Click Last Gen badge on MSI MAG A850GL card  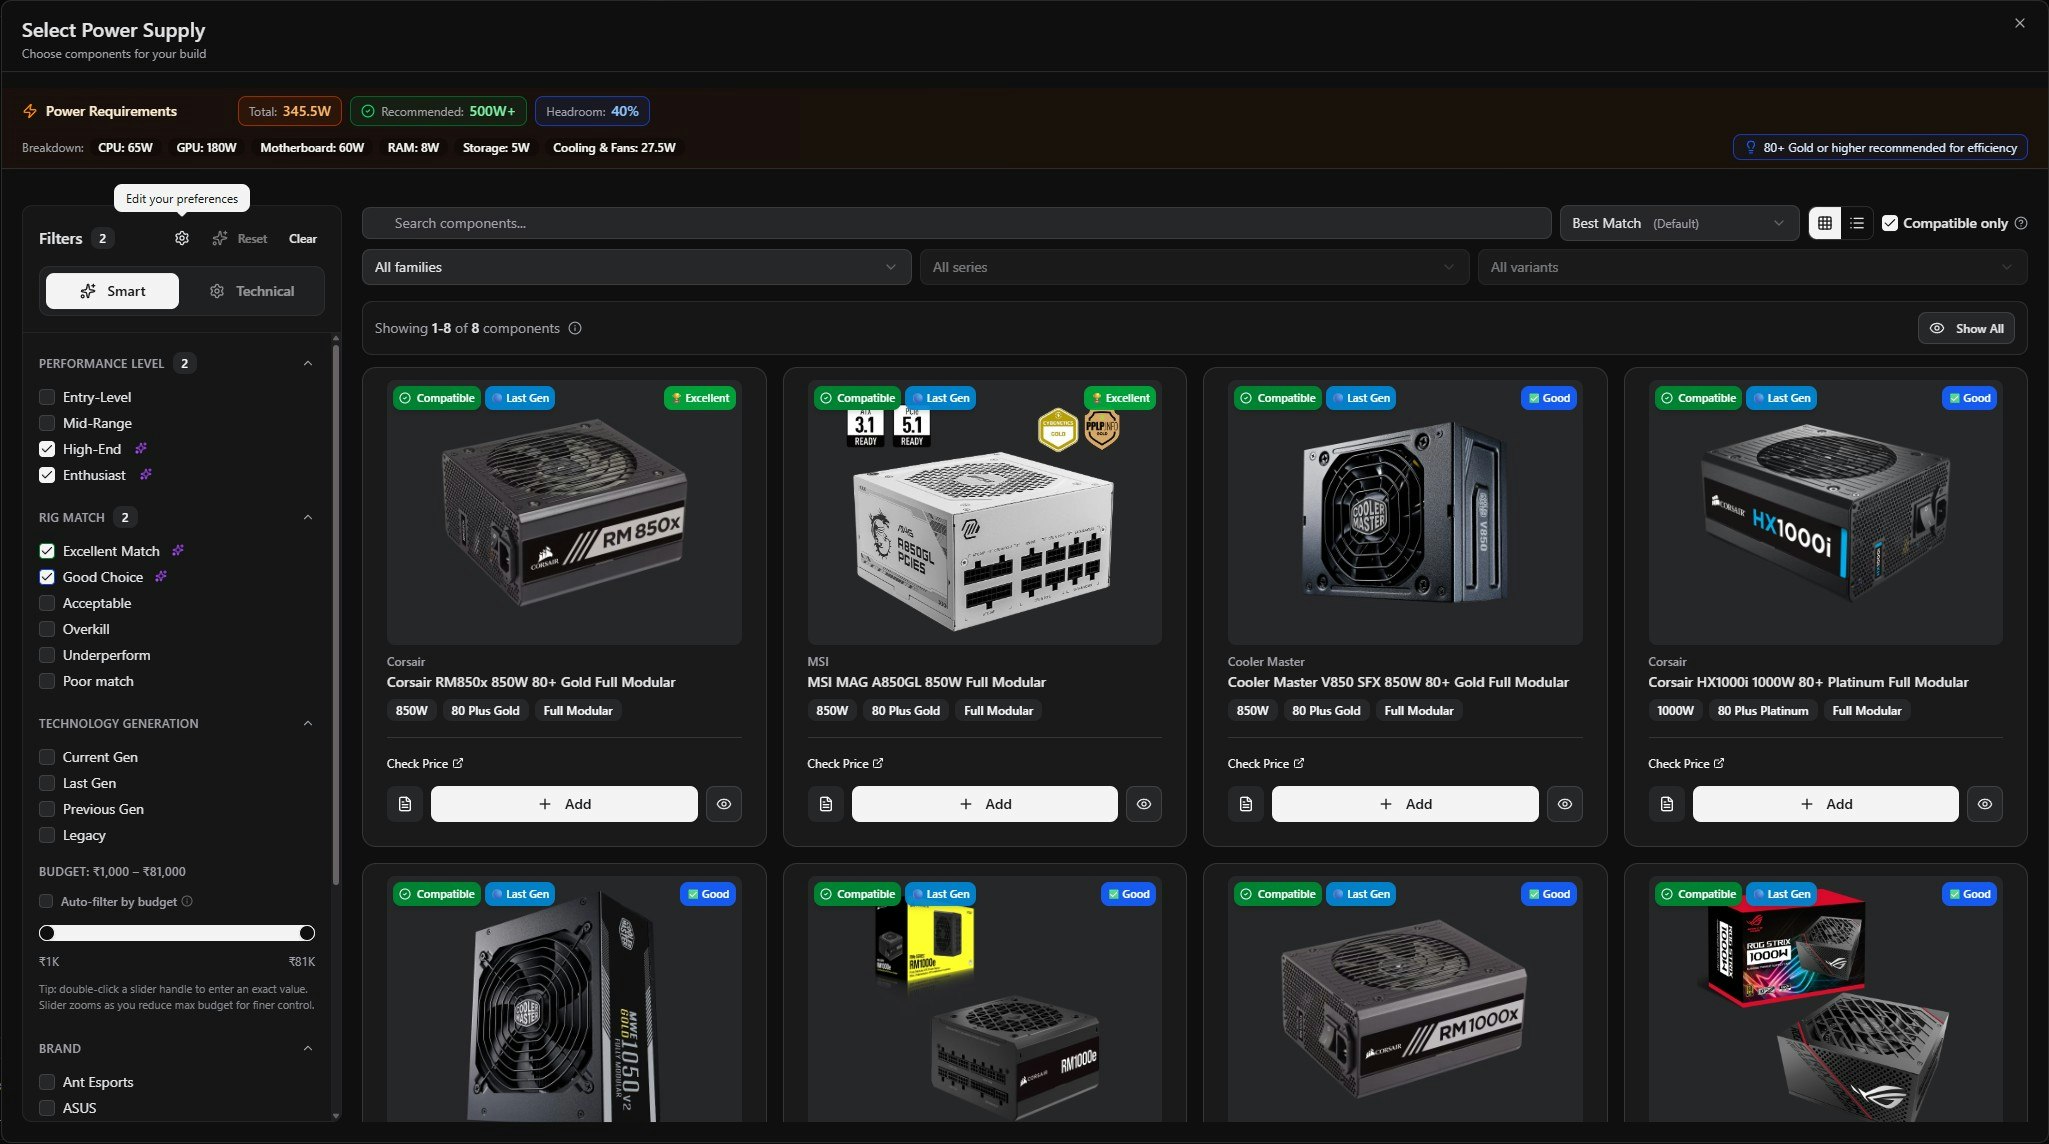point(940,398)
